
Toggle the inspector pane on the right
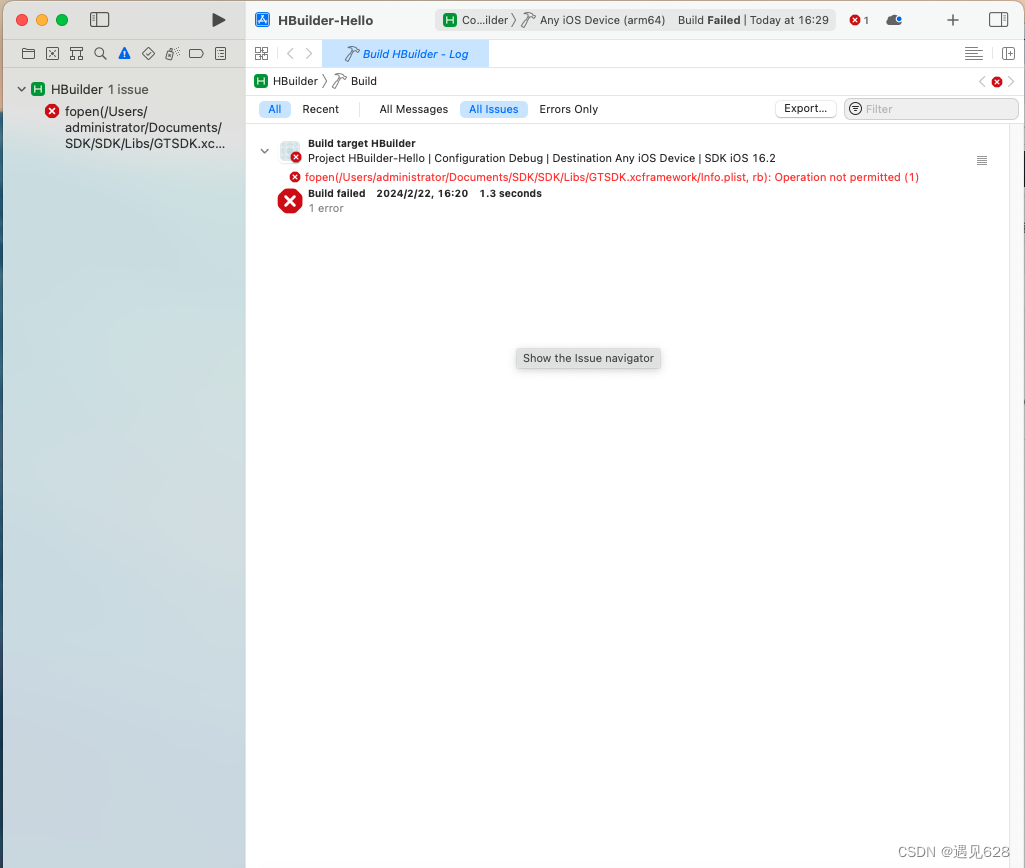click(x=997, y=19)
